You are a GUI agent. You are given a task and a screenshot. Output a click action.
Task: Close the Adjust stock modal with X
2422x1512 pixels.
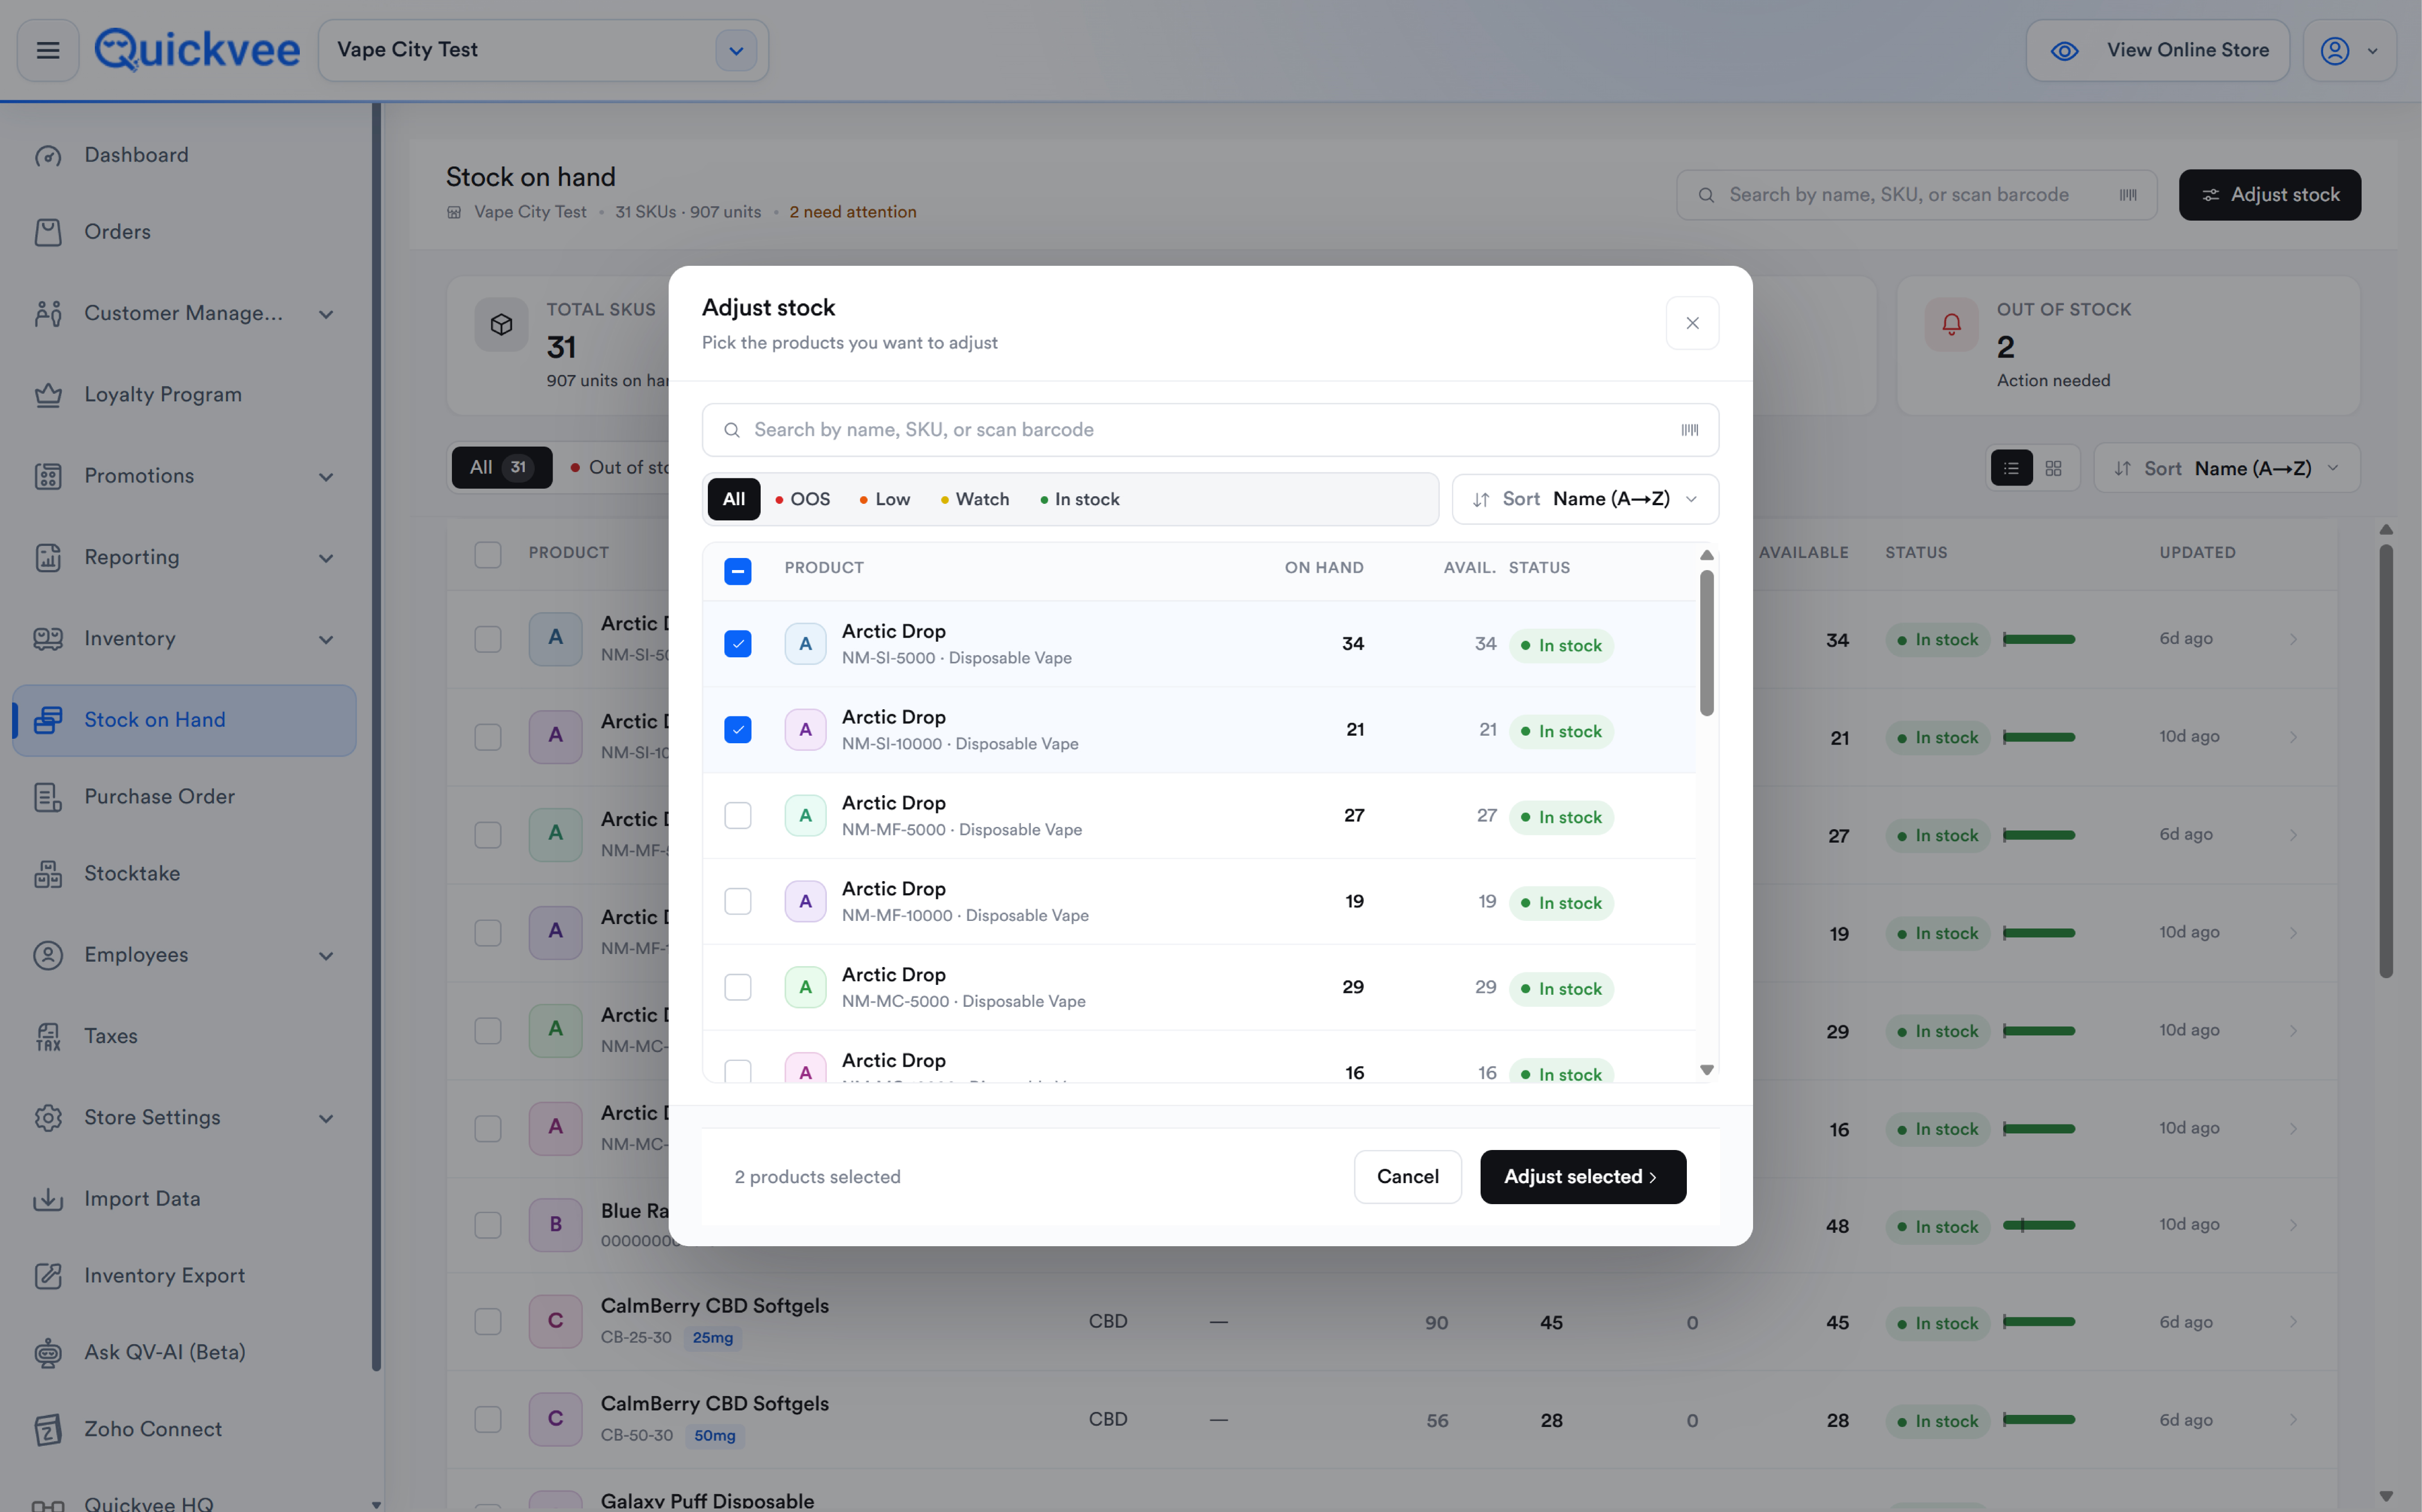[x=1692, y=323]
